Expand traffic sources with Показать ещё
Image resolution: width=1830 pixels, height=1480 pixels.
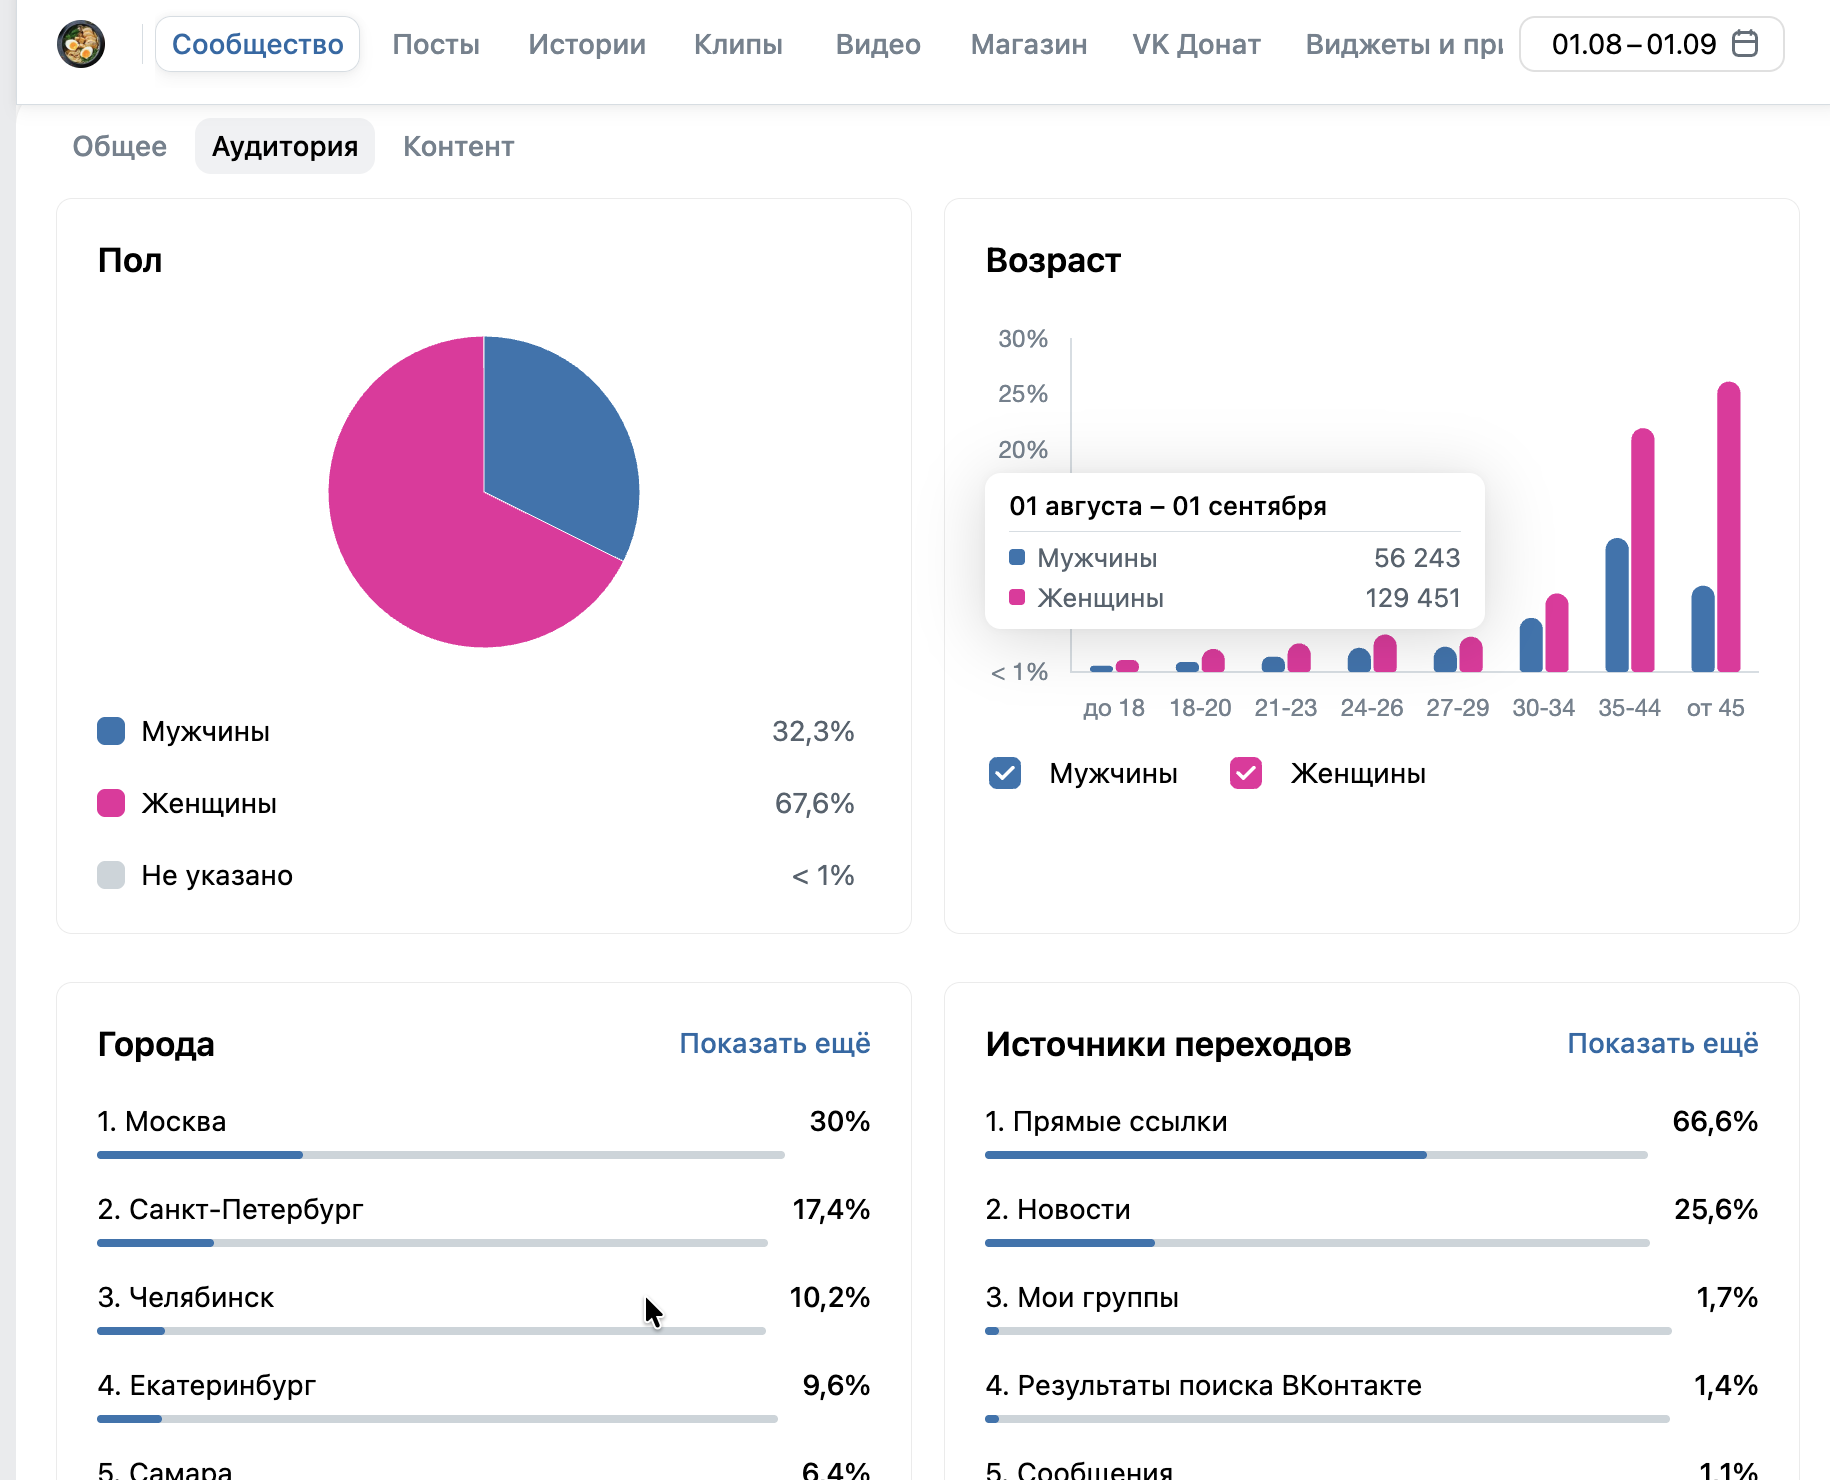(1663, 1043)
